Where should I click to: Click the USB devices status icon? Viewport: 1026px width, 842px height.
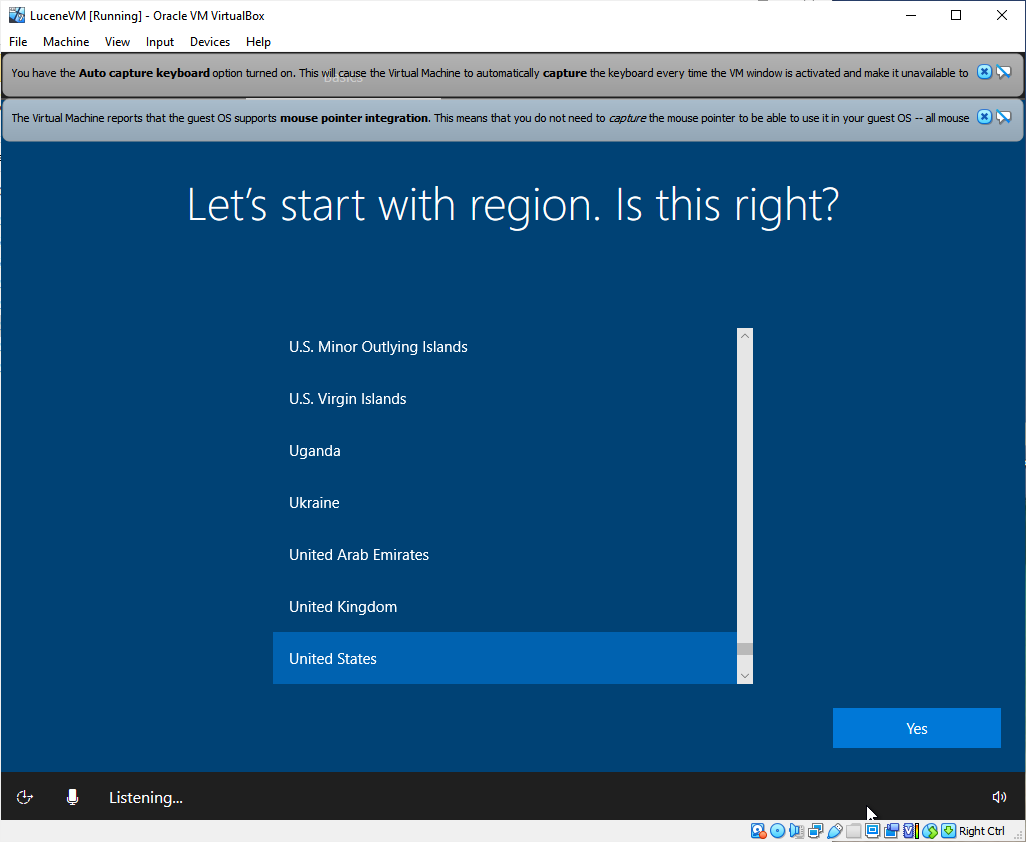pyautogui.click(x=834, y=831)
